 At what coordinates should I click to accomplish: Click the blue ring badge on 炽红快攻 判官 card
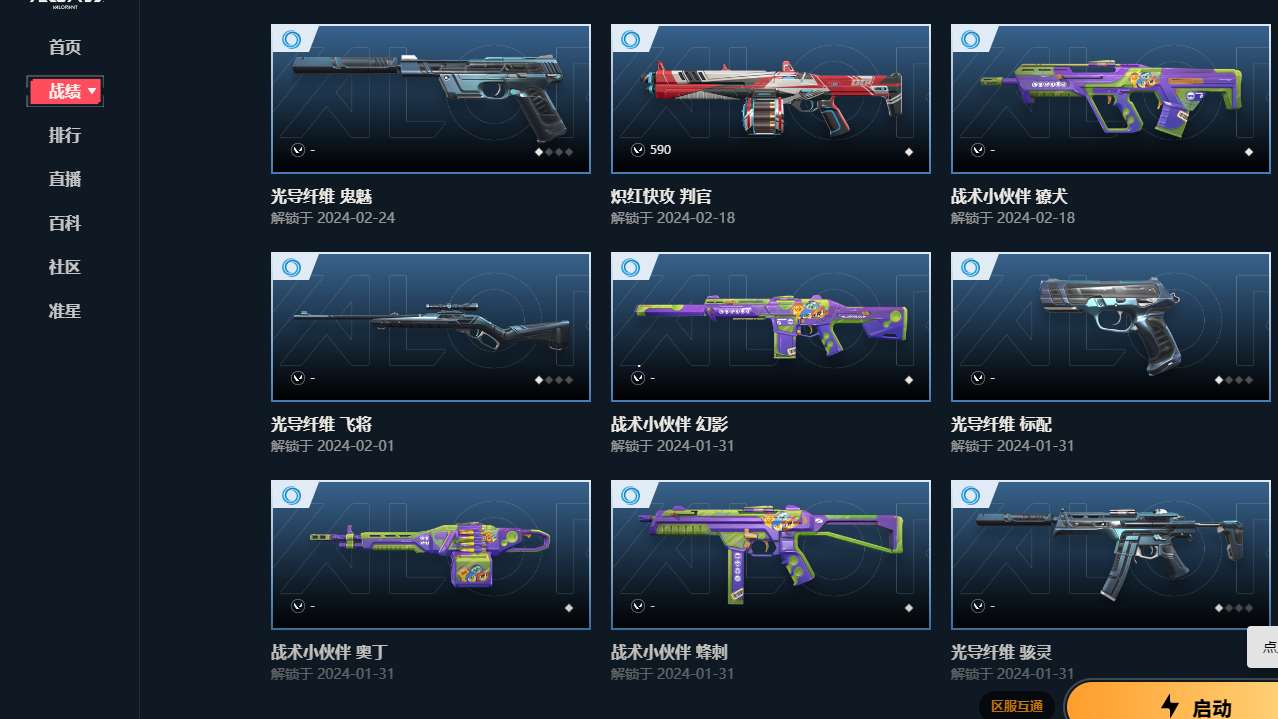(x=631, y=40)
